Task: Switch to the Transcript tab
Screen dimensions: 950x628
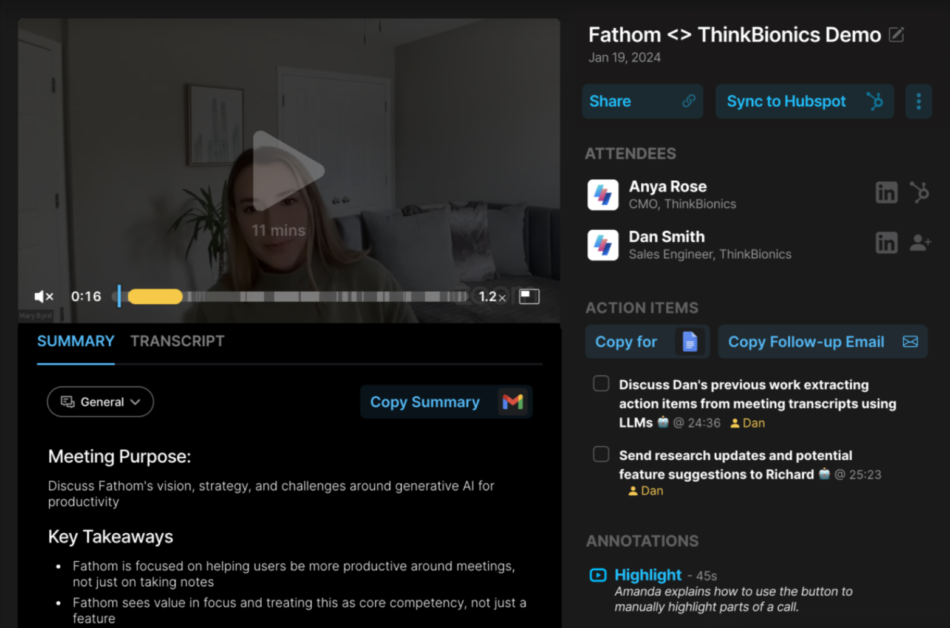Action: [x=177, y=341]
